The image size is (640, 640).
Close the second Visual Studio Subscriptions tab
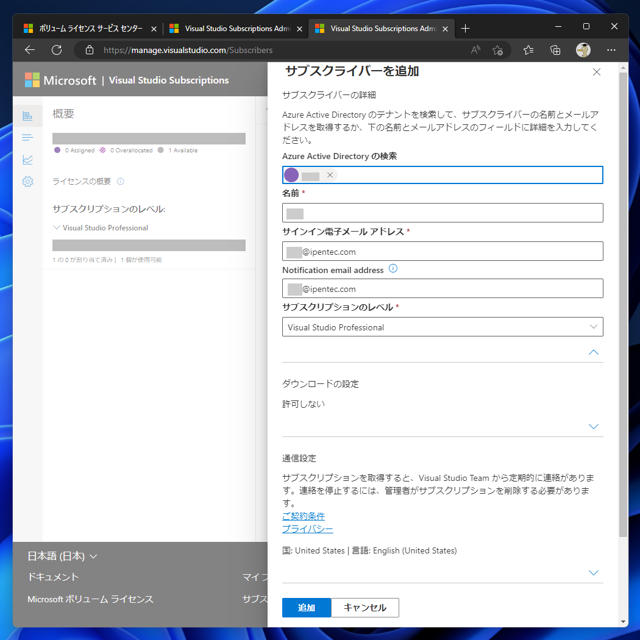click(299, 29)
